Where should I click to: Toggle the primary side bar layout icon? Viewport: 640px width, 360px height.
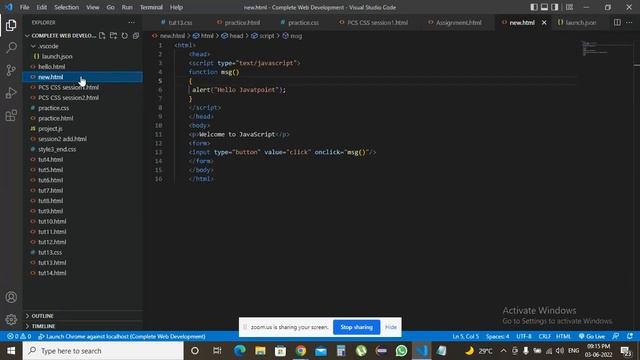534,7
